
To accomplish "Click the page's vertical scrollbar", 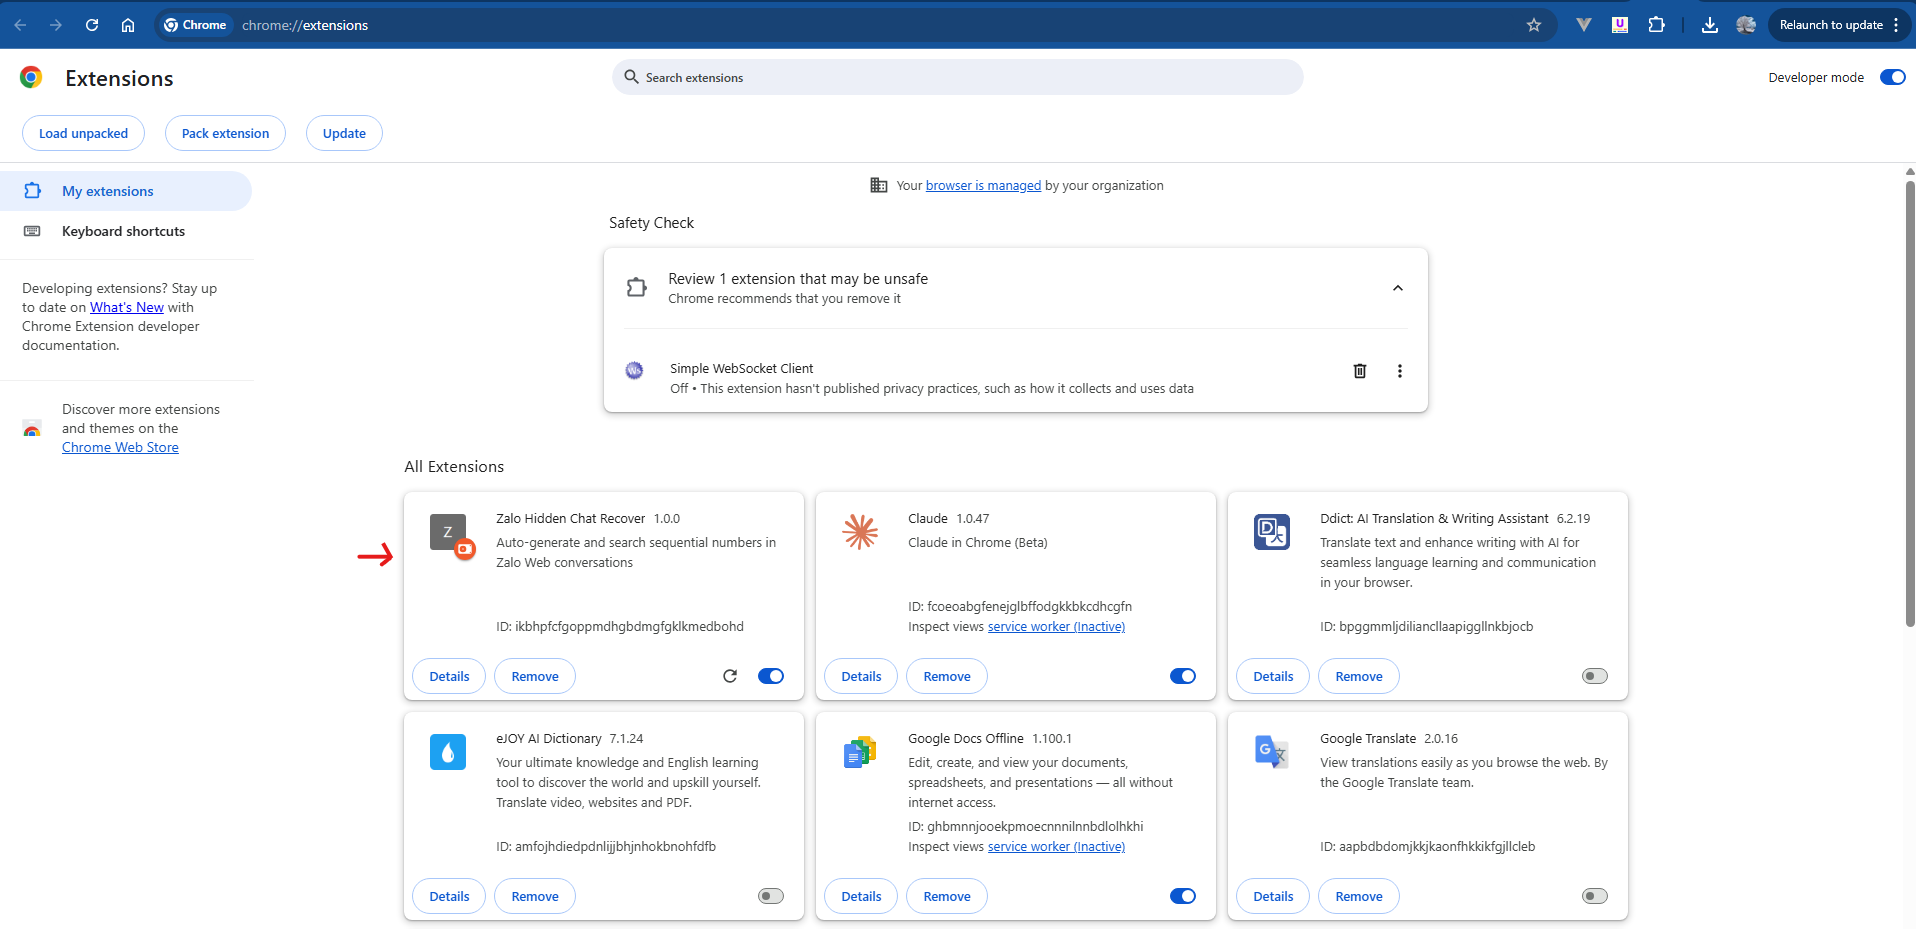I will 1909,400.
